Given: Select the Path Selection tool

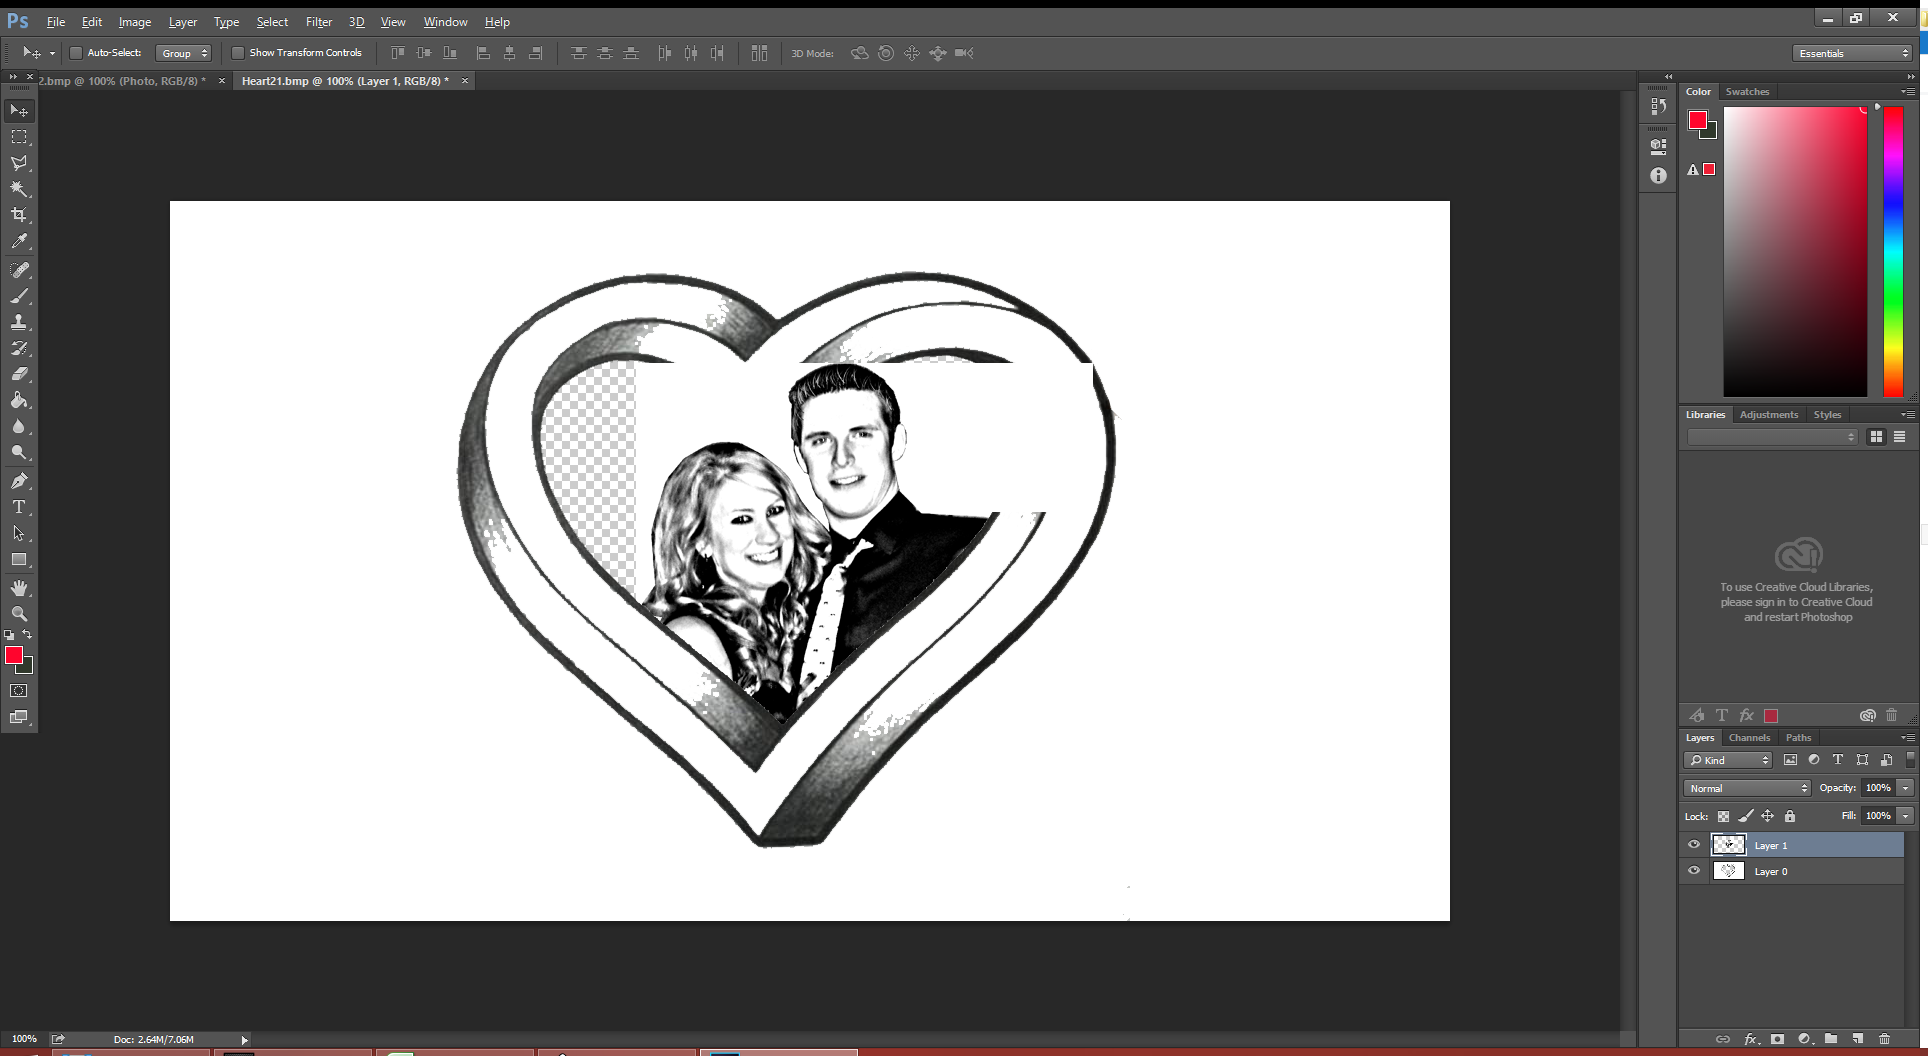Looking at the screenshot, I should coord(19,533).
